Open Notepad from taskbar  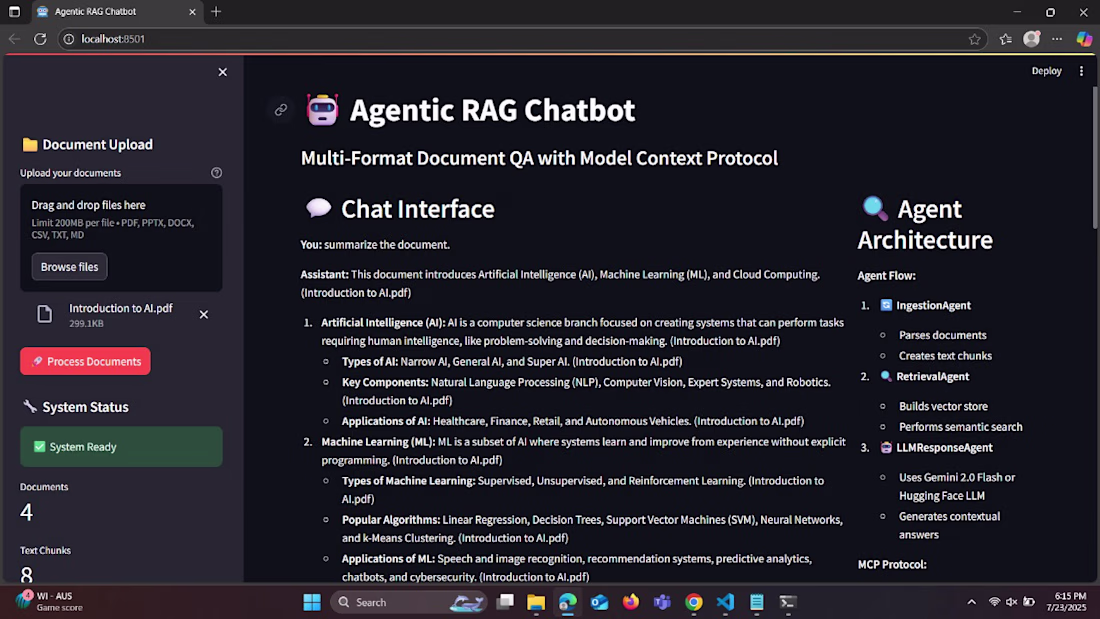pos(757,602)
